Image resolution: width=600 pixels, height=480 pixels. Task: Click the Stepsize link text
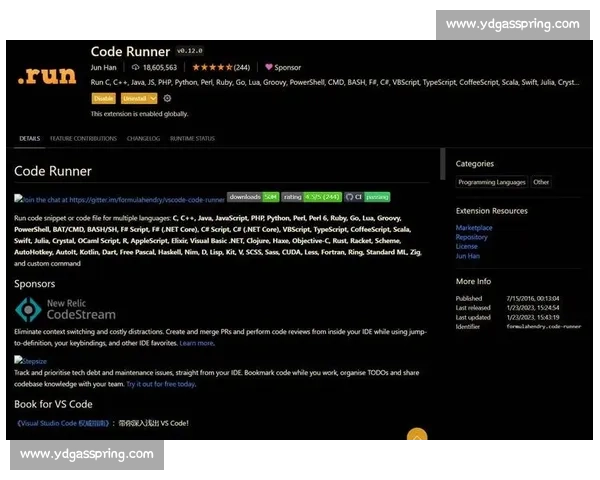click(x=34, y=361)
